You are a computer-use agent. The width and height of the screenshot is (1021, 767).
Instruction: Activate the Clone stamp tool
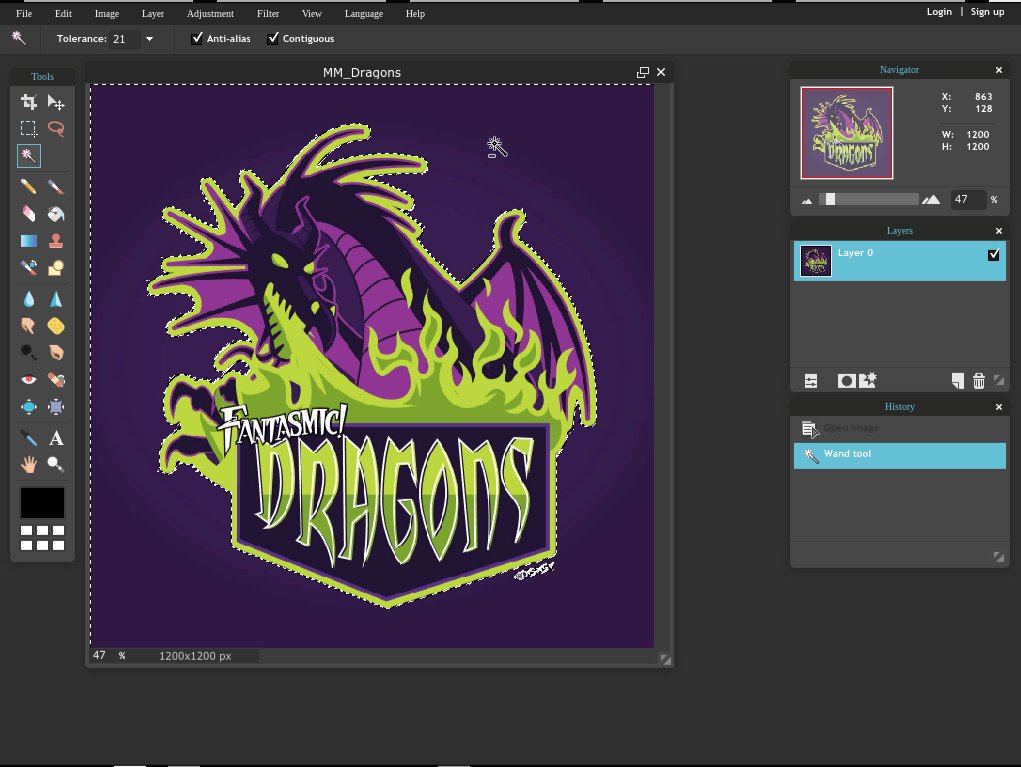(x=56, y=240)
